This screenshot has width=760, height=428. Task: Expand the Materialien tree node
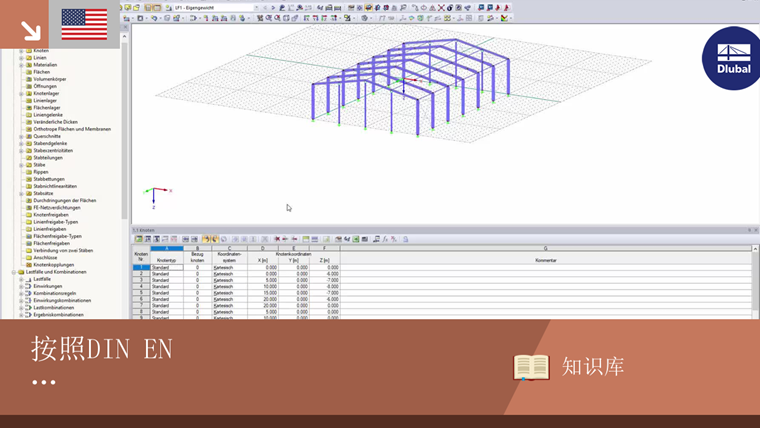tap(21, 65)
